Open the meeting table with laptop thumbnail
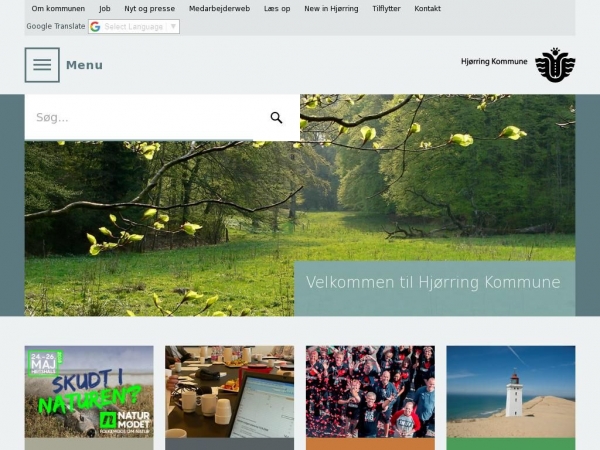This screenshot has width=600, height=450. coord(229,392)
